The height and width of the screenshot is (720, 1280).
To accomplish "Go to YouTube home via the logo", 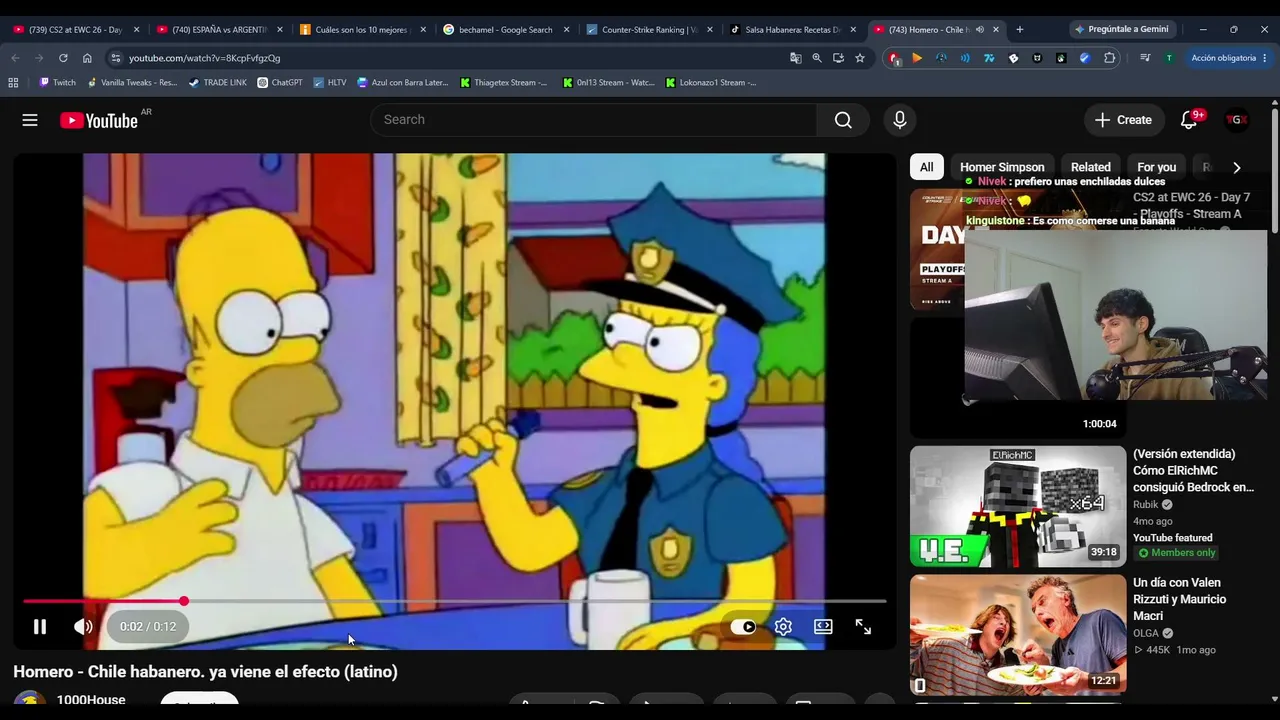I will (x=99, y=120).
